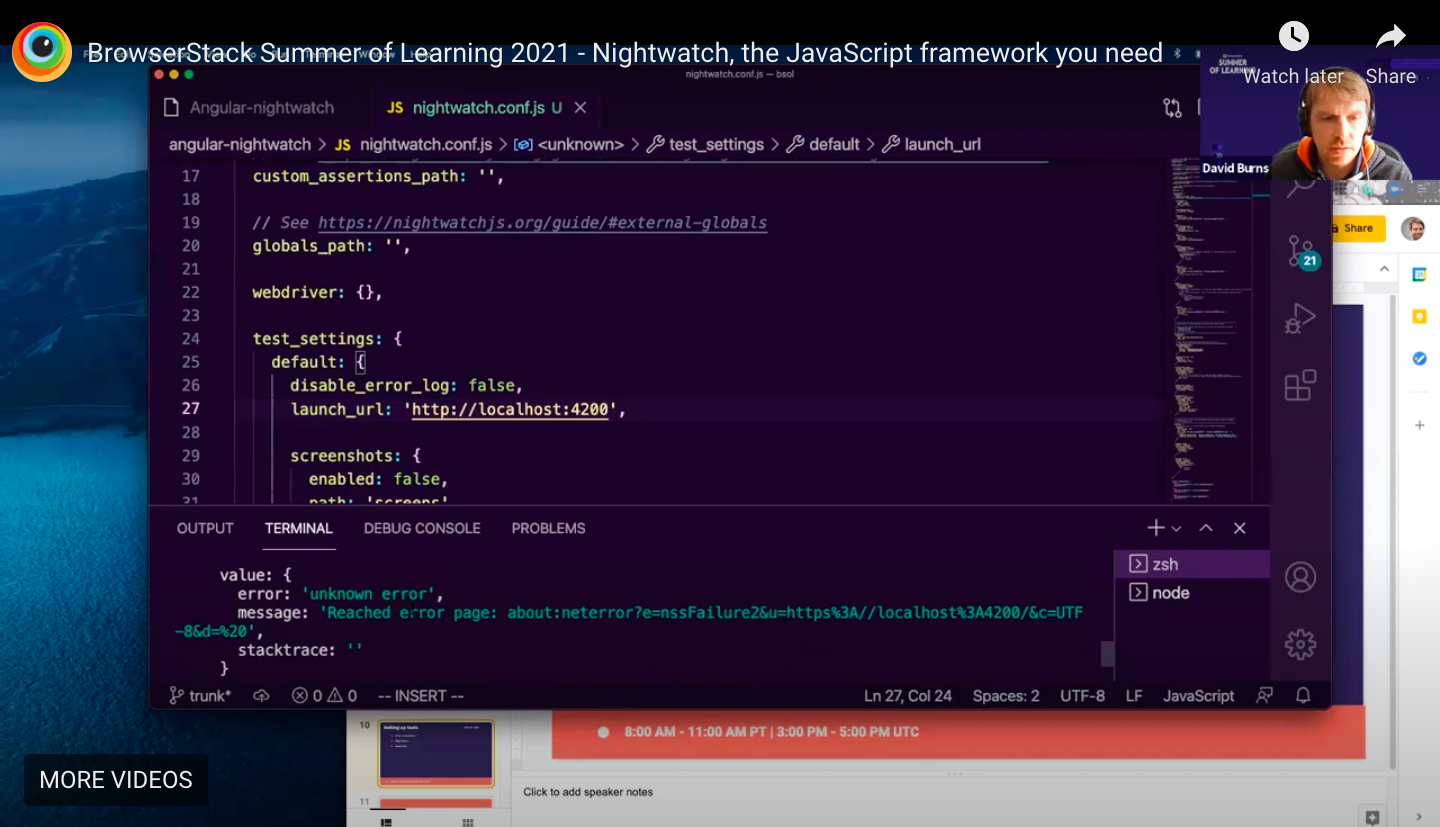Open the video title link
This screenshot has width=1440, height=827.
(x=625, y=53)
